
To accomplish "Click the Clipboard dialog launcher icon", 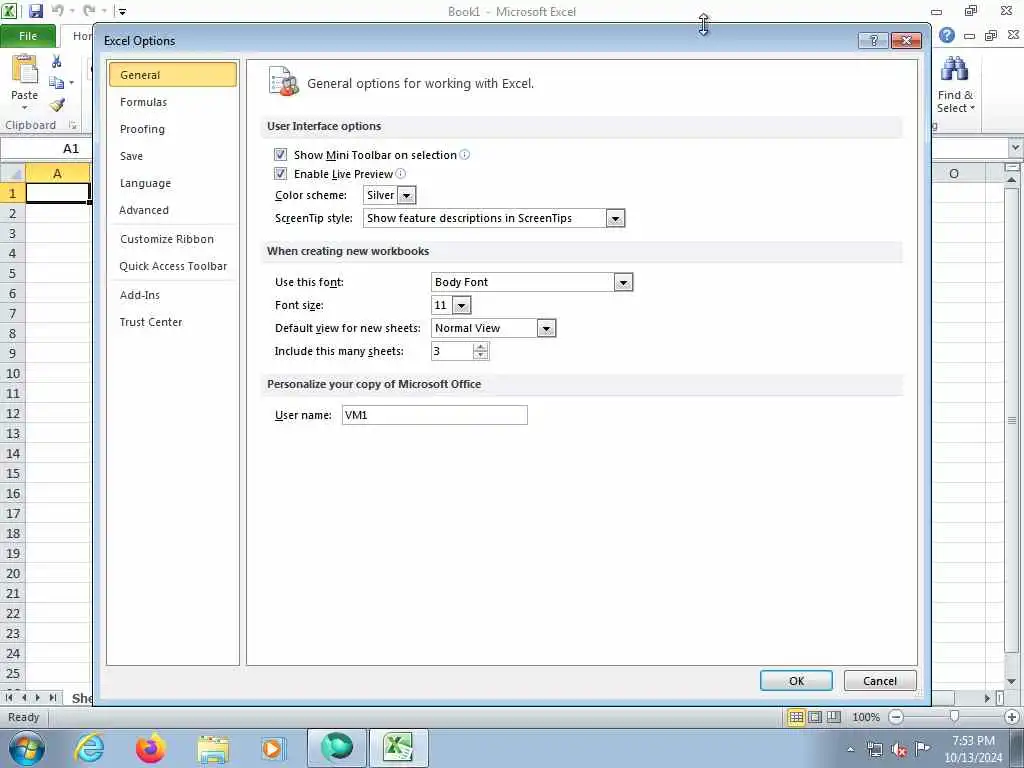I will 72,125.
